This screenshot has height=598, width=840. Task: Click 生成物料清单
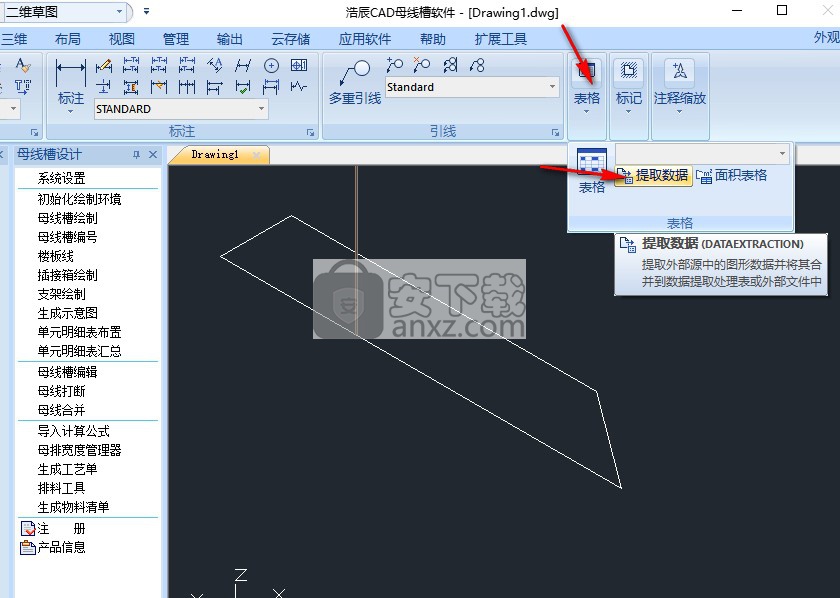[x=73, y=507]
